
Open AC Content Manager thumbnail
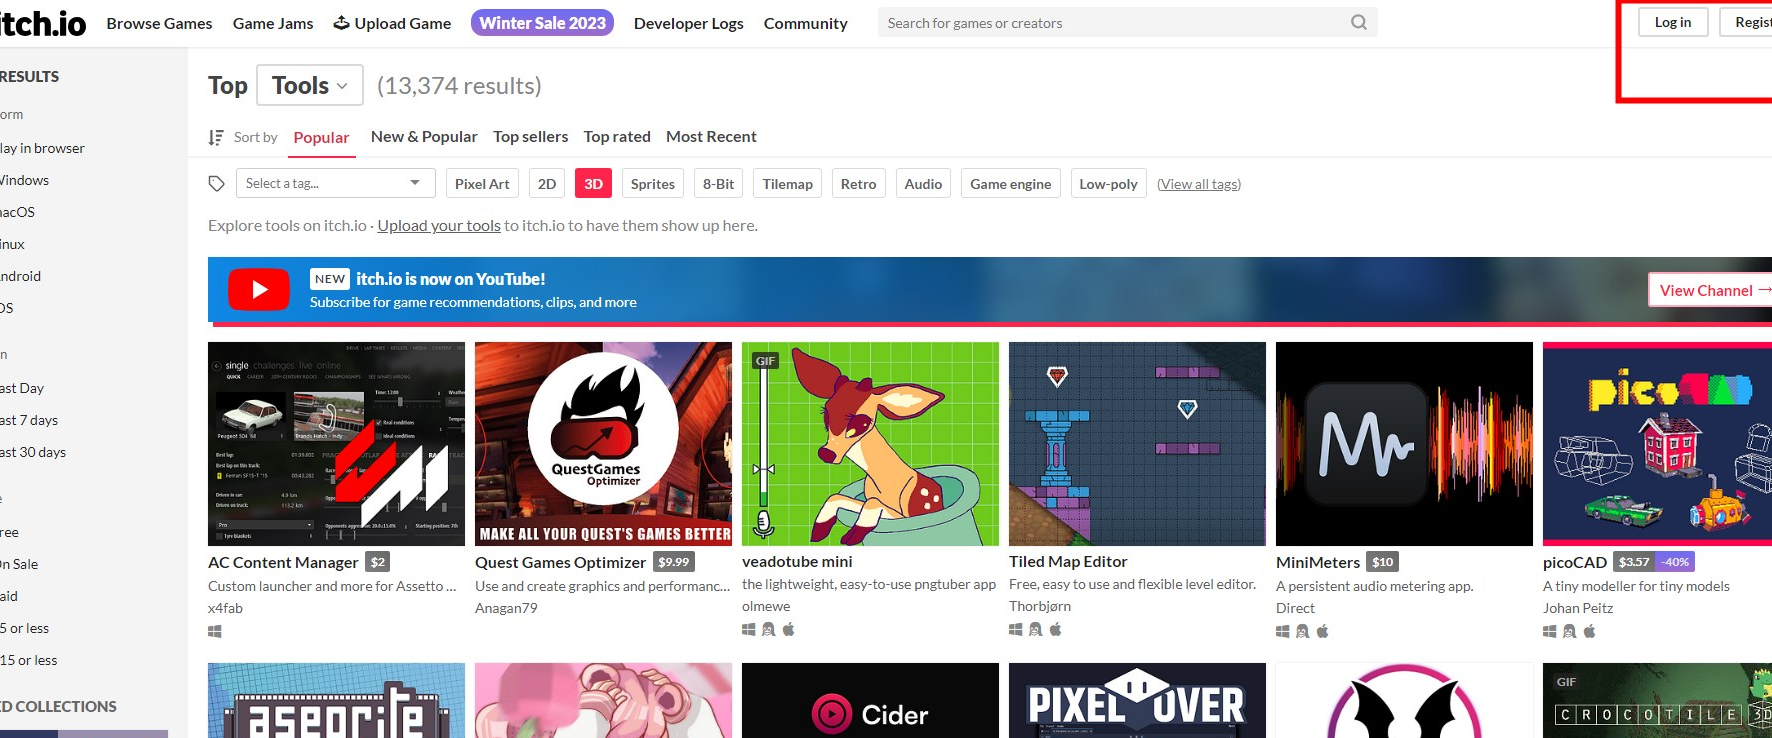click(x=336, y=444)
